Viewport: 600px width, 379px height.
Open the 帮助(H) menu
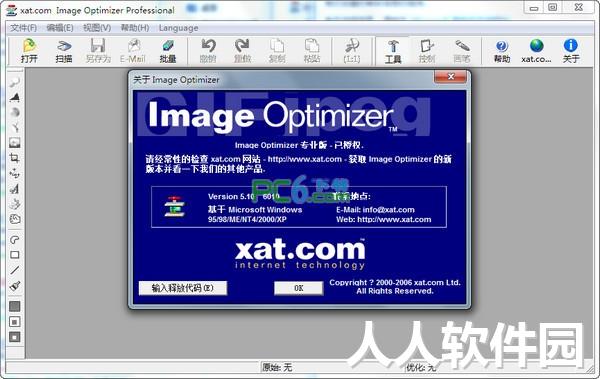[x=135, y=28]
